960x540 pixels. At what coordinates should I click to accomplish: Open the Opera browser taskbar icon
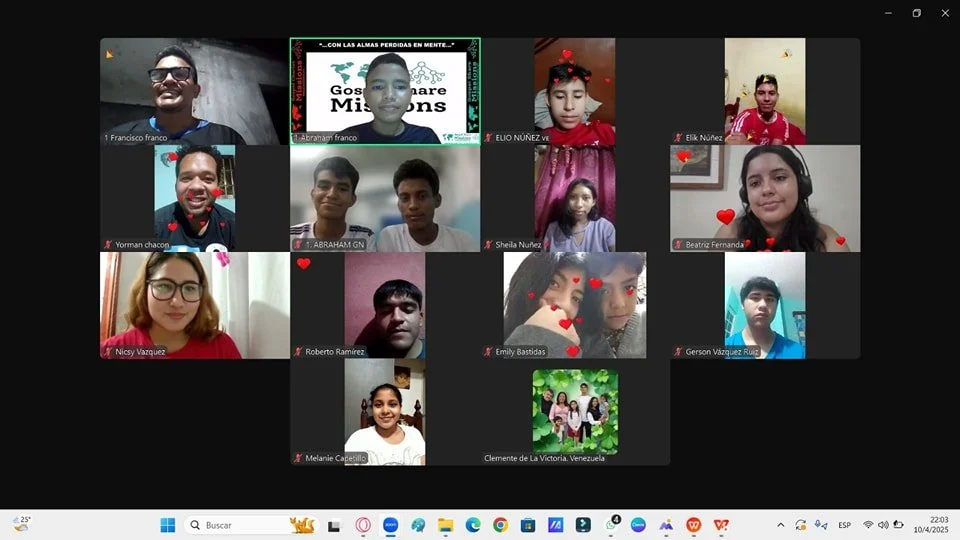point(363,525)
